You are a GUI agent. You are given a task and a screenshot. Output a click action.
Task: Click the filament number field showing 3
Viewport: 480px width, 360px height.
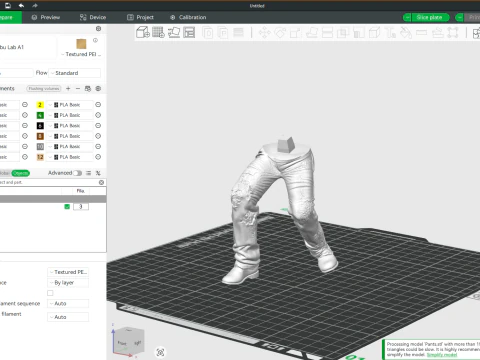(81, 207)
